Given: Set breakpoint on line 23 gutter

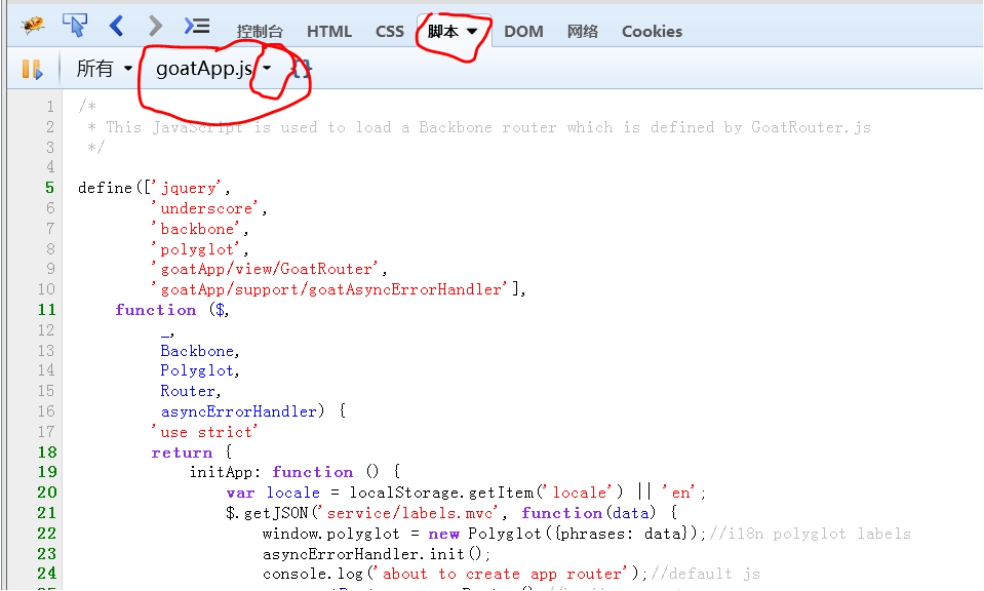Looking at the screenshot, I should (x=47, y=554).
